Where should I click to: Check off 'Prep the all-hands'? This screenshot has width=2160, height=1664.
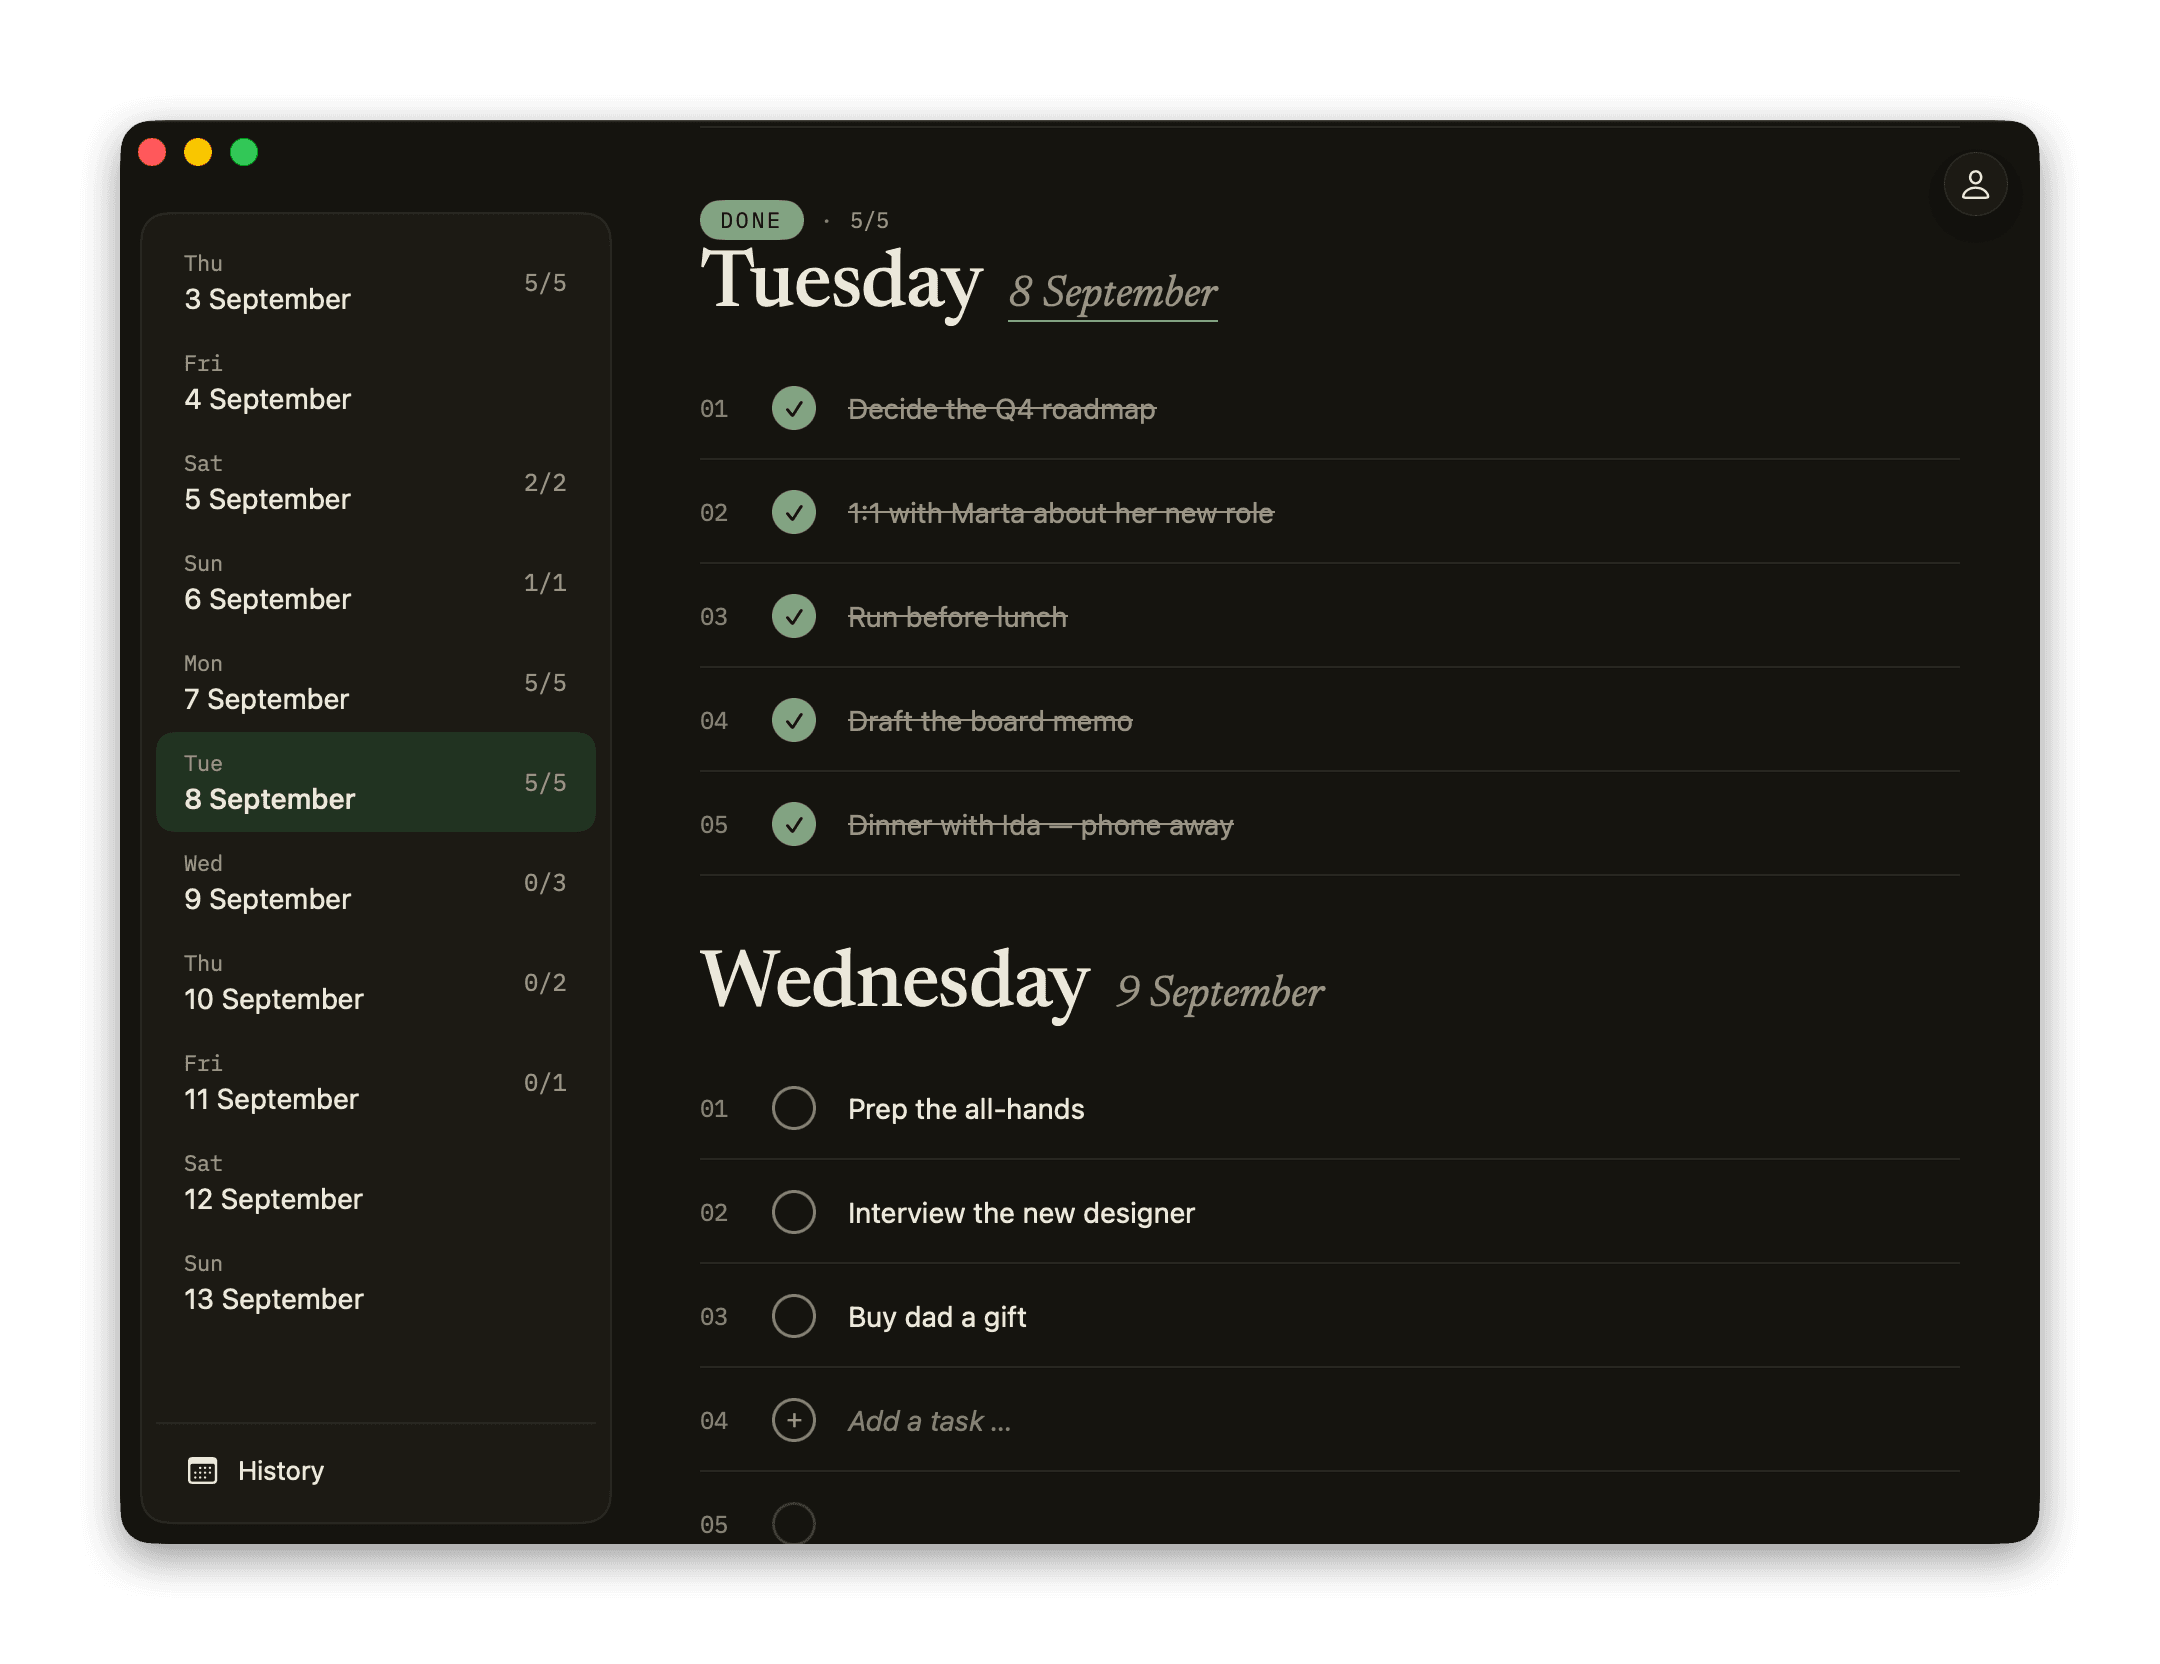(793, 1108)
